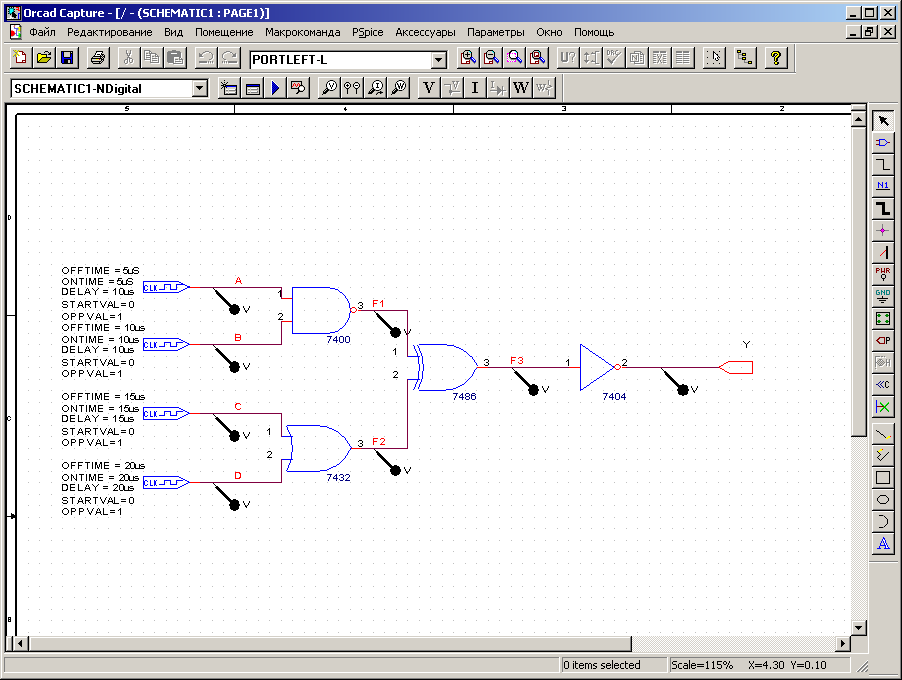
Task: Open the Макрокоманда menu
Action: [x=302, y=32]
